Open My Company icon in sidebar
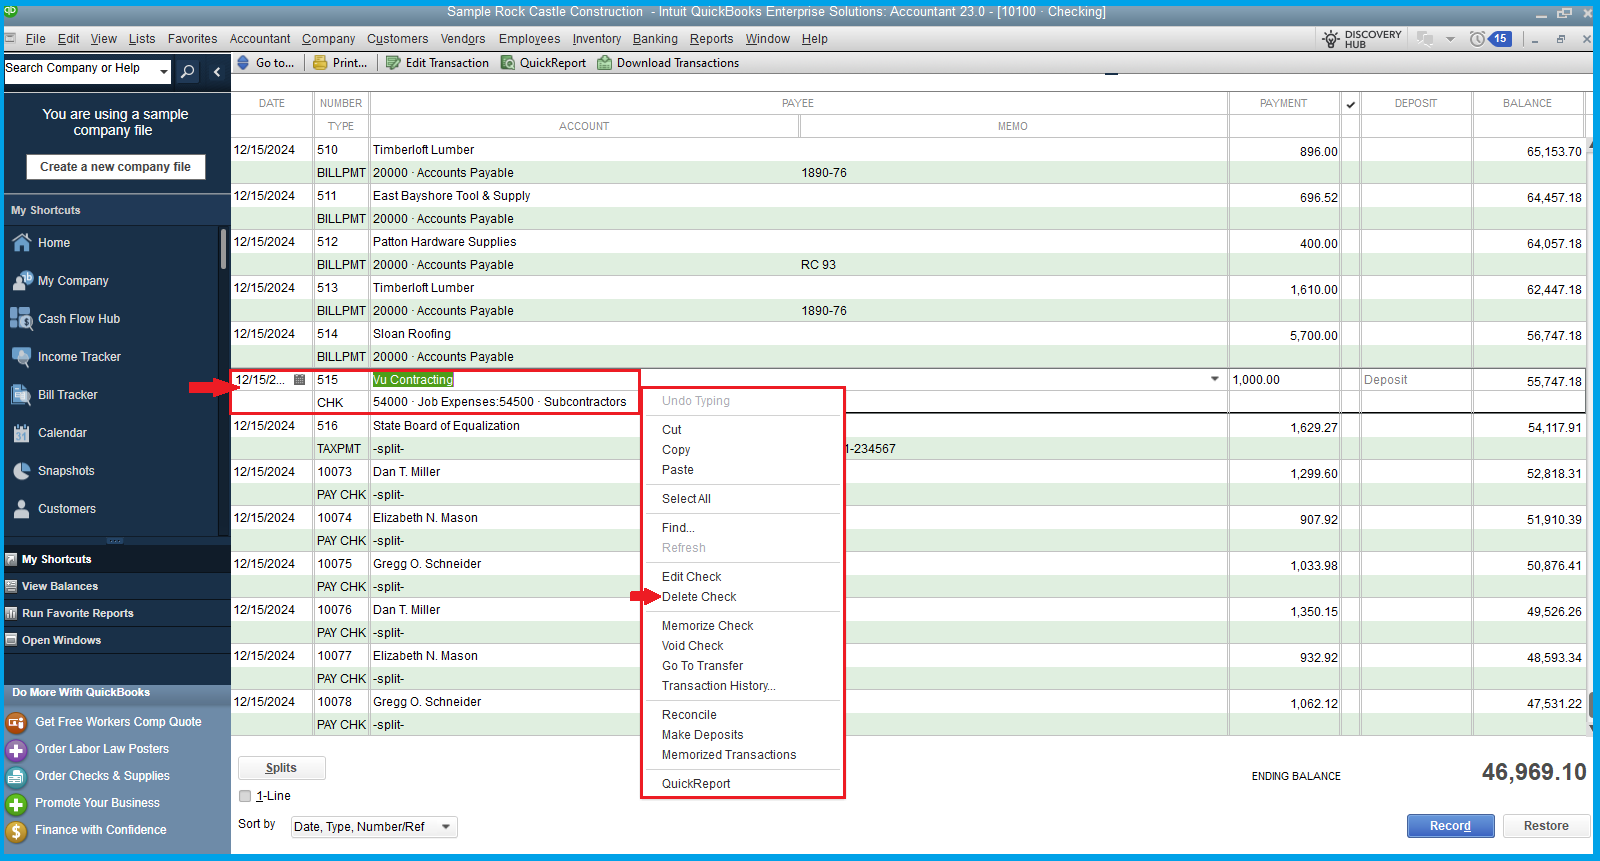 (21, 281)
